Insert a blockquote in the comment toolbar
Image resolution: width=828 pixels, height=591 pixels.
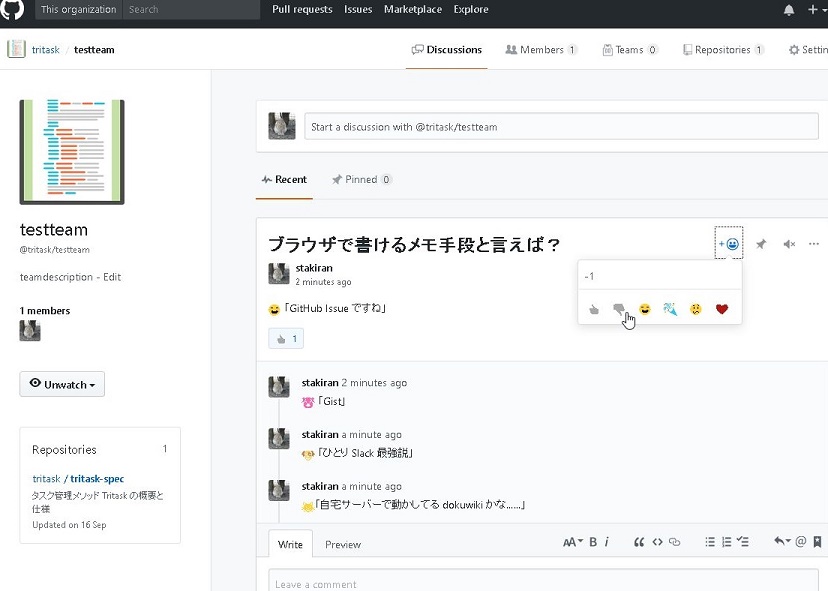(639, 542)
